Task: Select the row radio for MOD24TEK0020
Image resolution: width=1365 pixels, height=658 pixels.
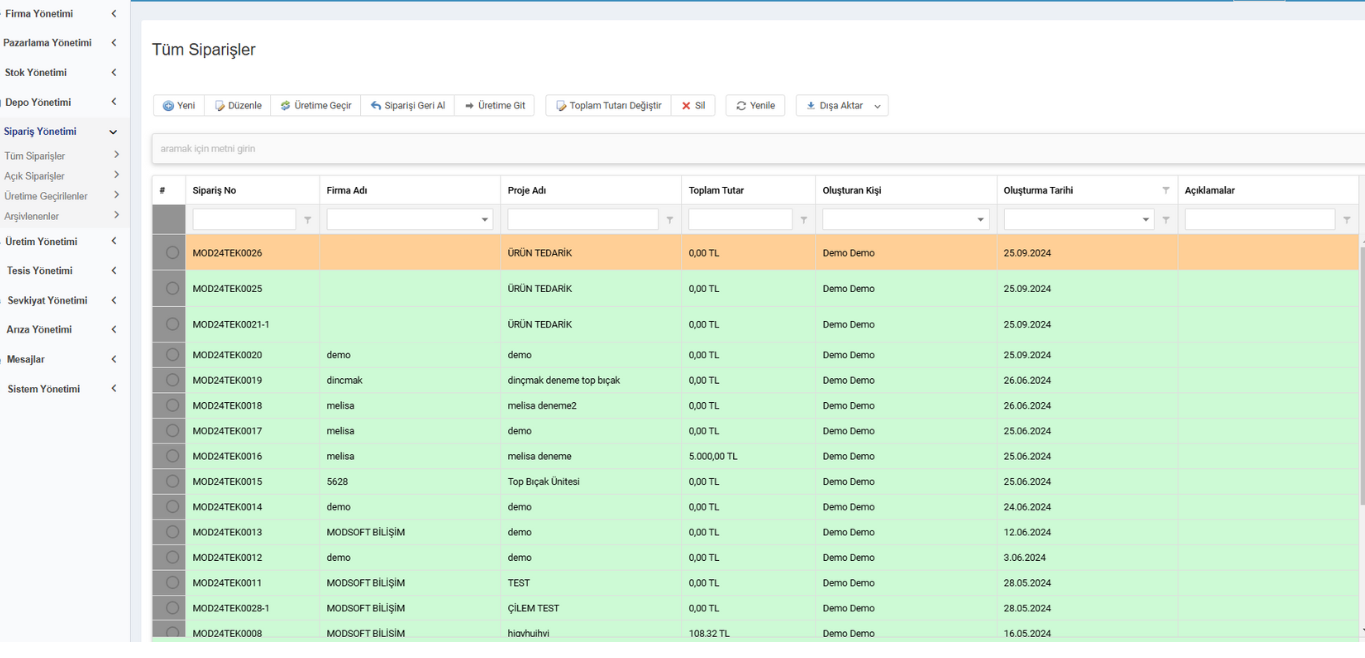Action: pyautogui.click(x=172, y=355)
